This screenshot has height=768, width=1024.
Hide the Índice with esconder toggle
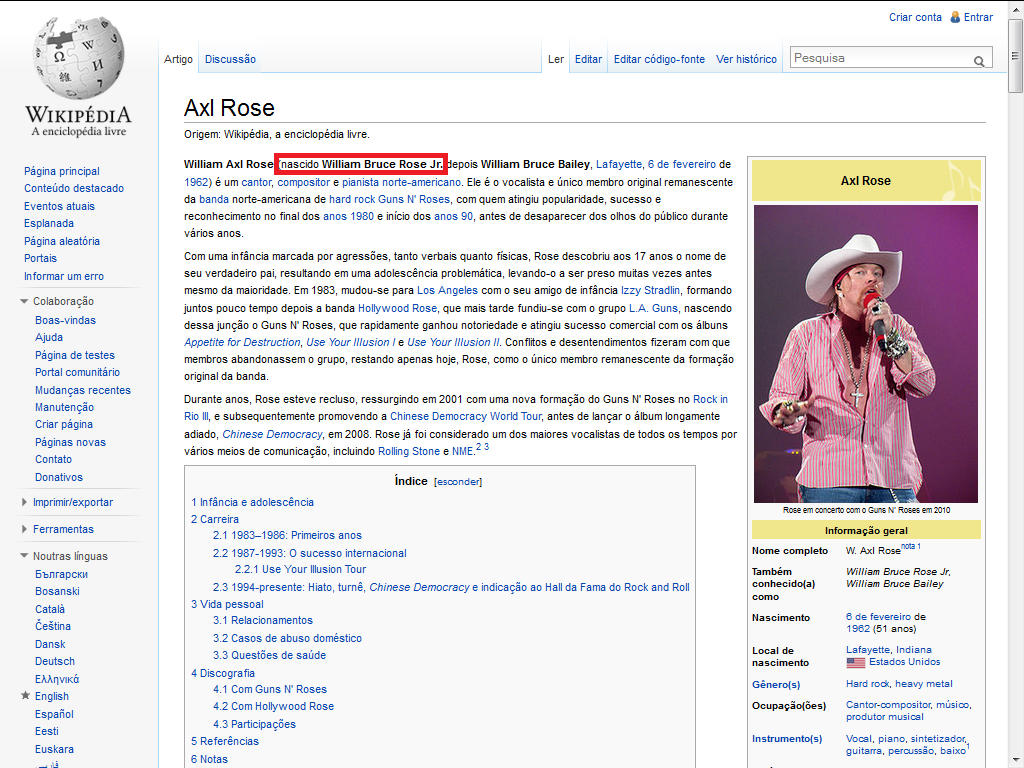[458, 482]
